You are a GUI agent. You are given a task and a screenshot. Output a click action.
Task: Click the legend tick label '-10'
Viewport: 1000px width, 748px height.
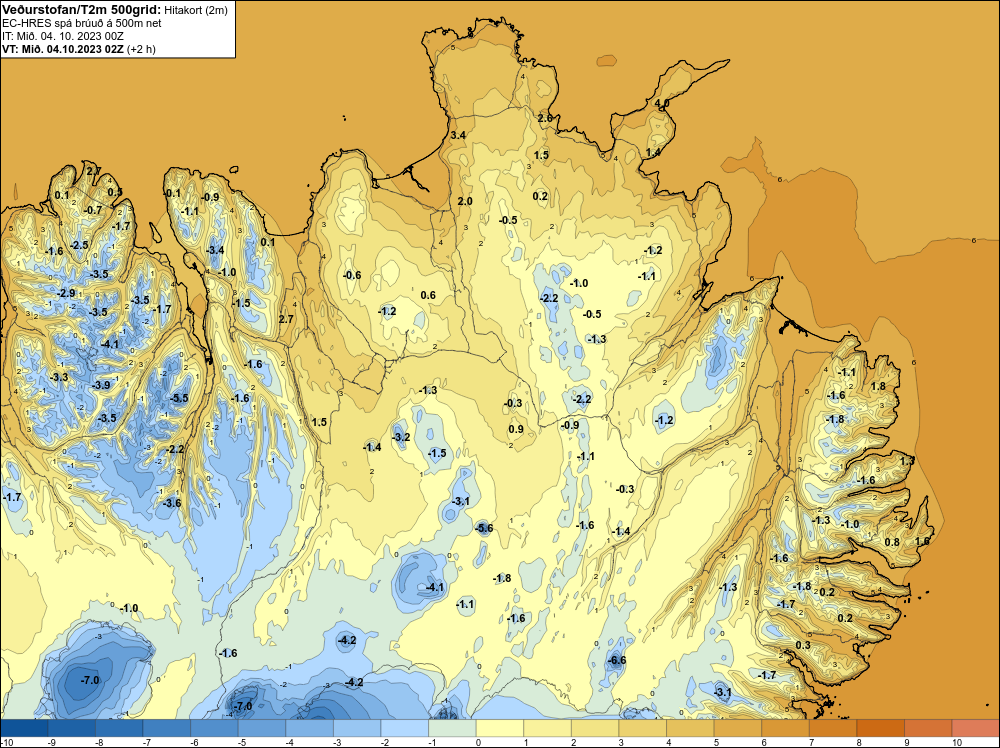tap(6, 742)
